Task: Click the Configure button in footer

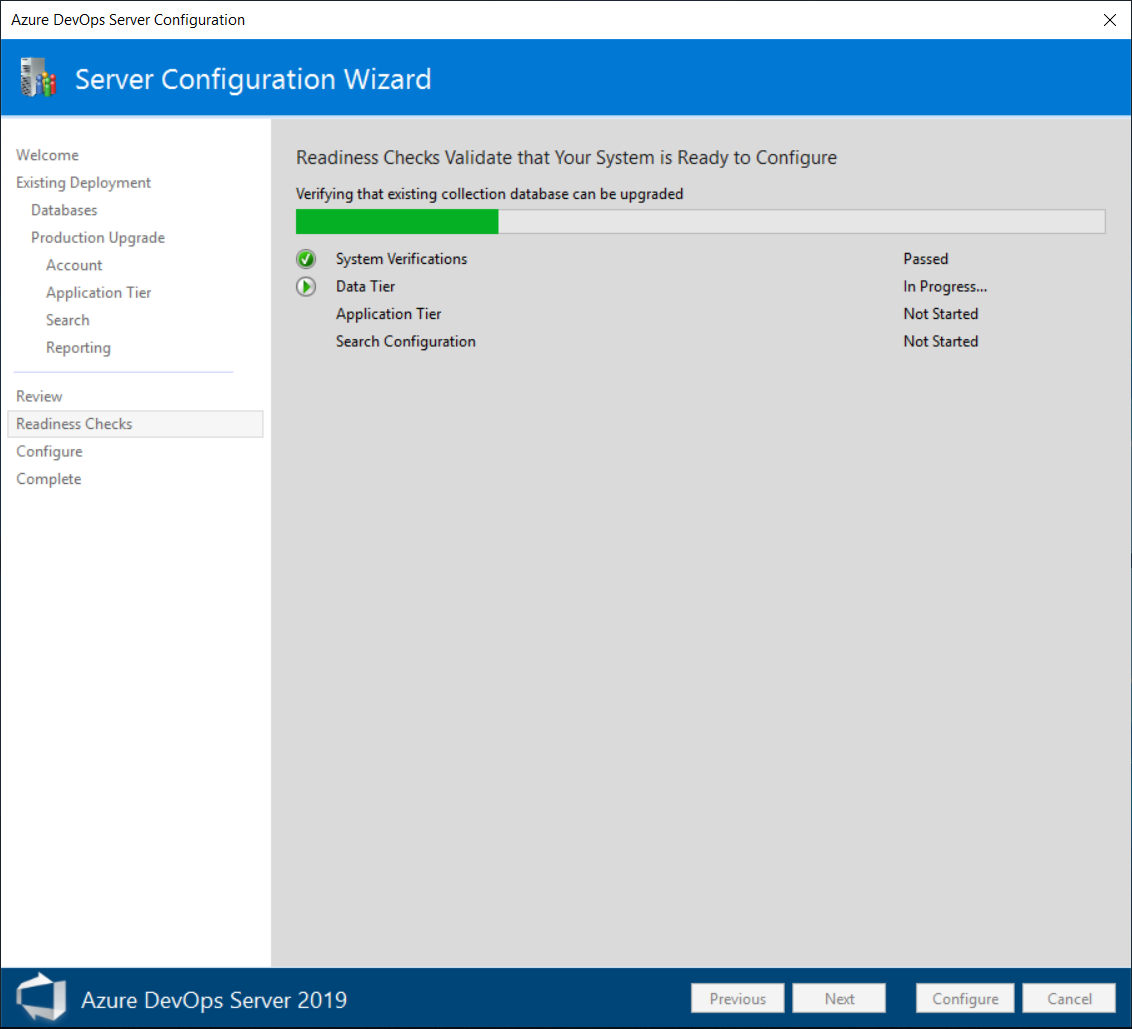Action: [965, 999]
